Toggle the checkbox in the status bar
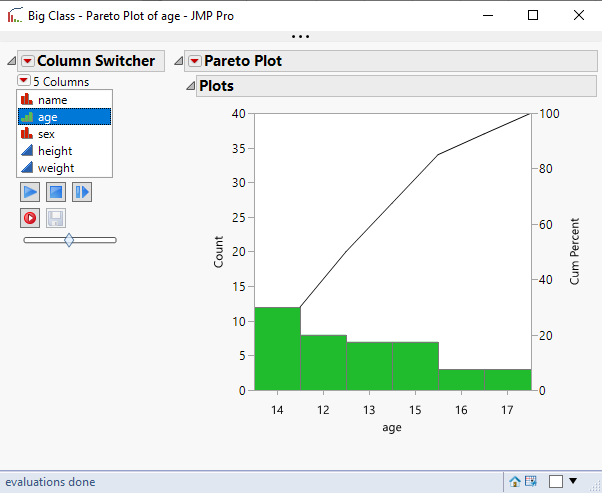This screenshot has height=493, width=602. pyautogui.click(x=556, y=481)
